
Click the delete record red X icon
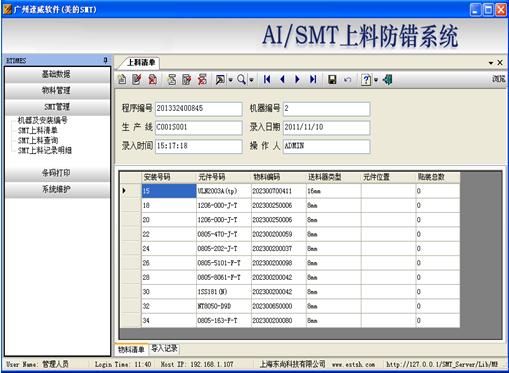[153, 79]
